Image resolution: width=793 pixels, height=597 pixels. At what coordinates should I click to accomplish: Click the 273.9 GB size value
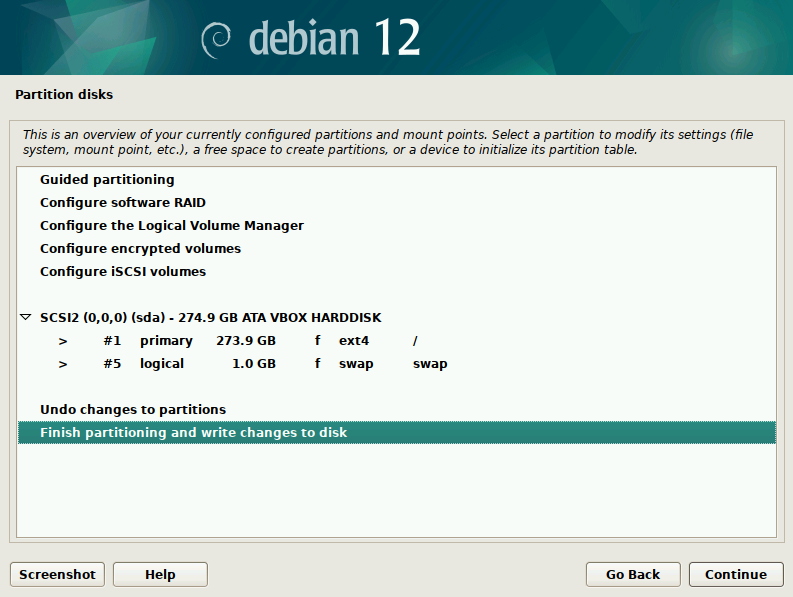pos(246,341)
